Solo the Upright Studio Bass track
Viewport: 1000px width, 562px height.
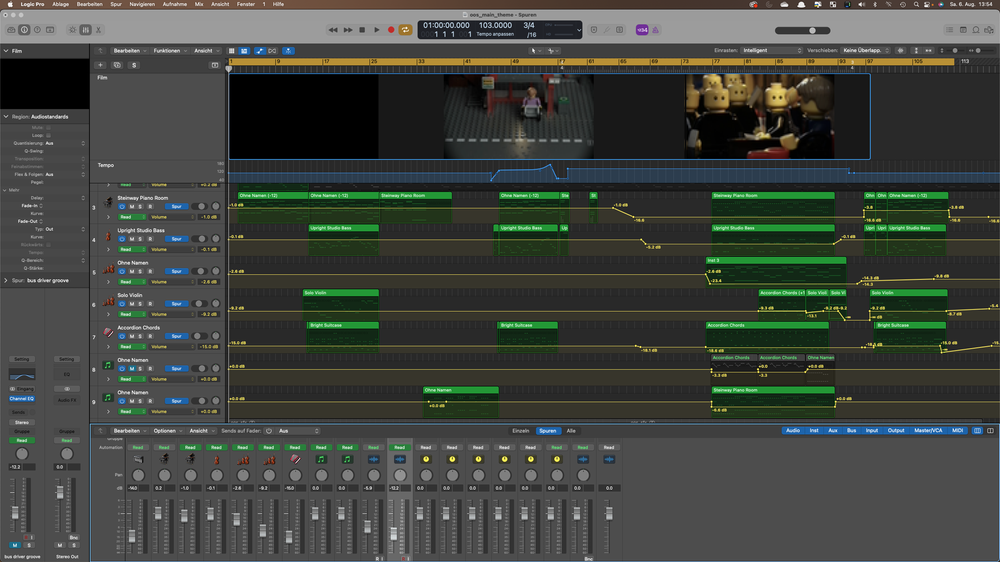coord(140,239)
